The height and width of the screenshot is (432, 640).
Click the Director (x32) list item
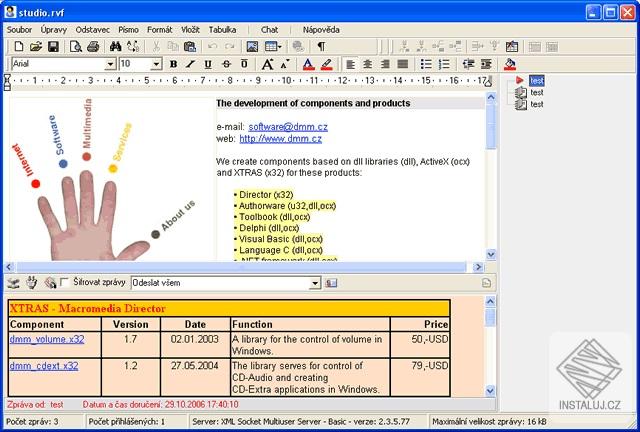pyautogui.click(x=266, y=195)
